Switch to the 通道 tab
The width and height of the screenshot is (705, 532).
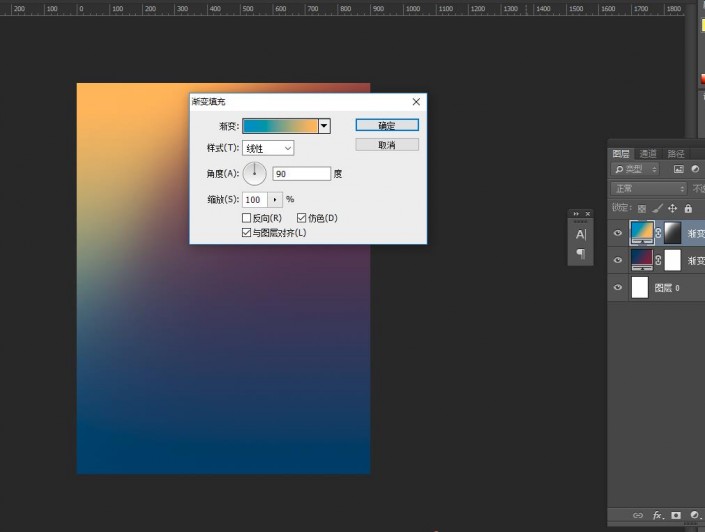(x=648, y=154)
